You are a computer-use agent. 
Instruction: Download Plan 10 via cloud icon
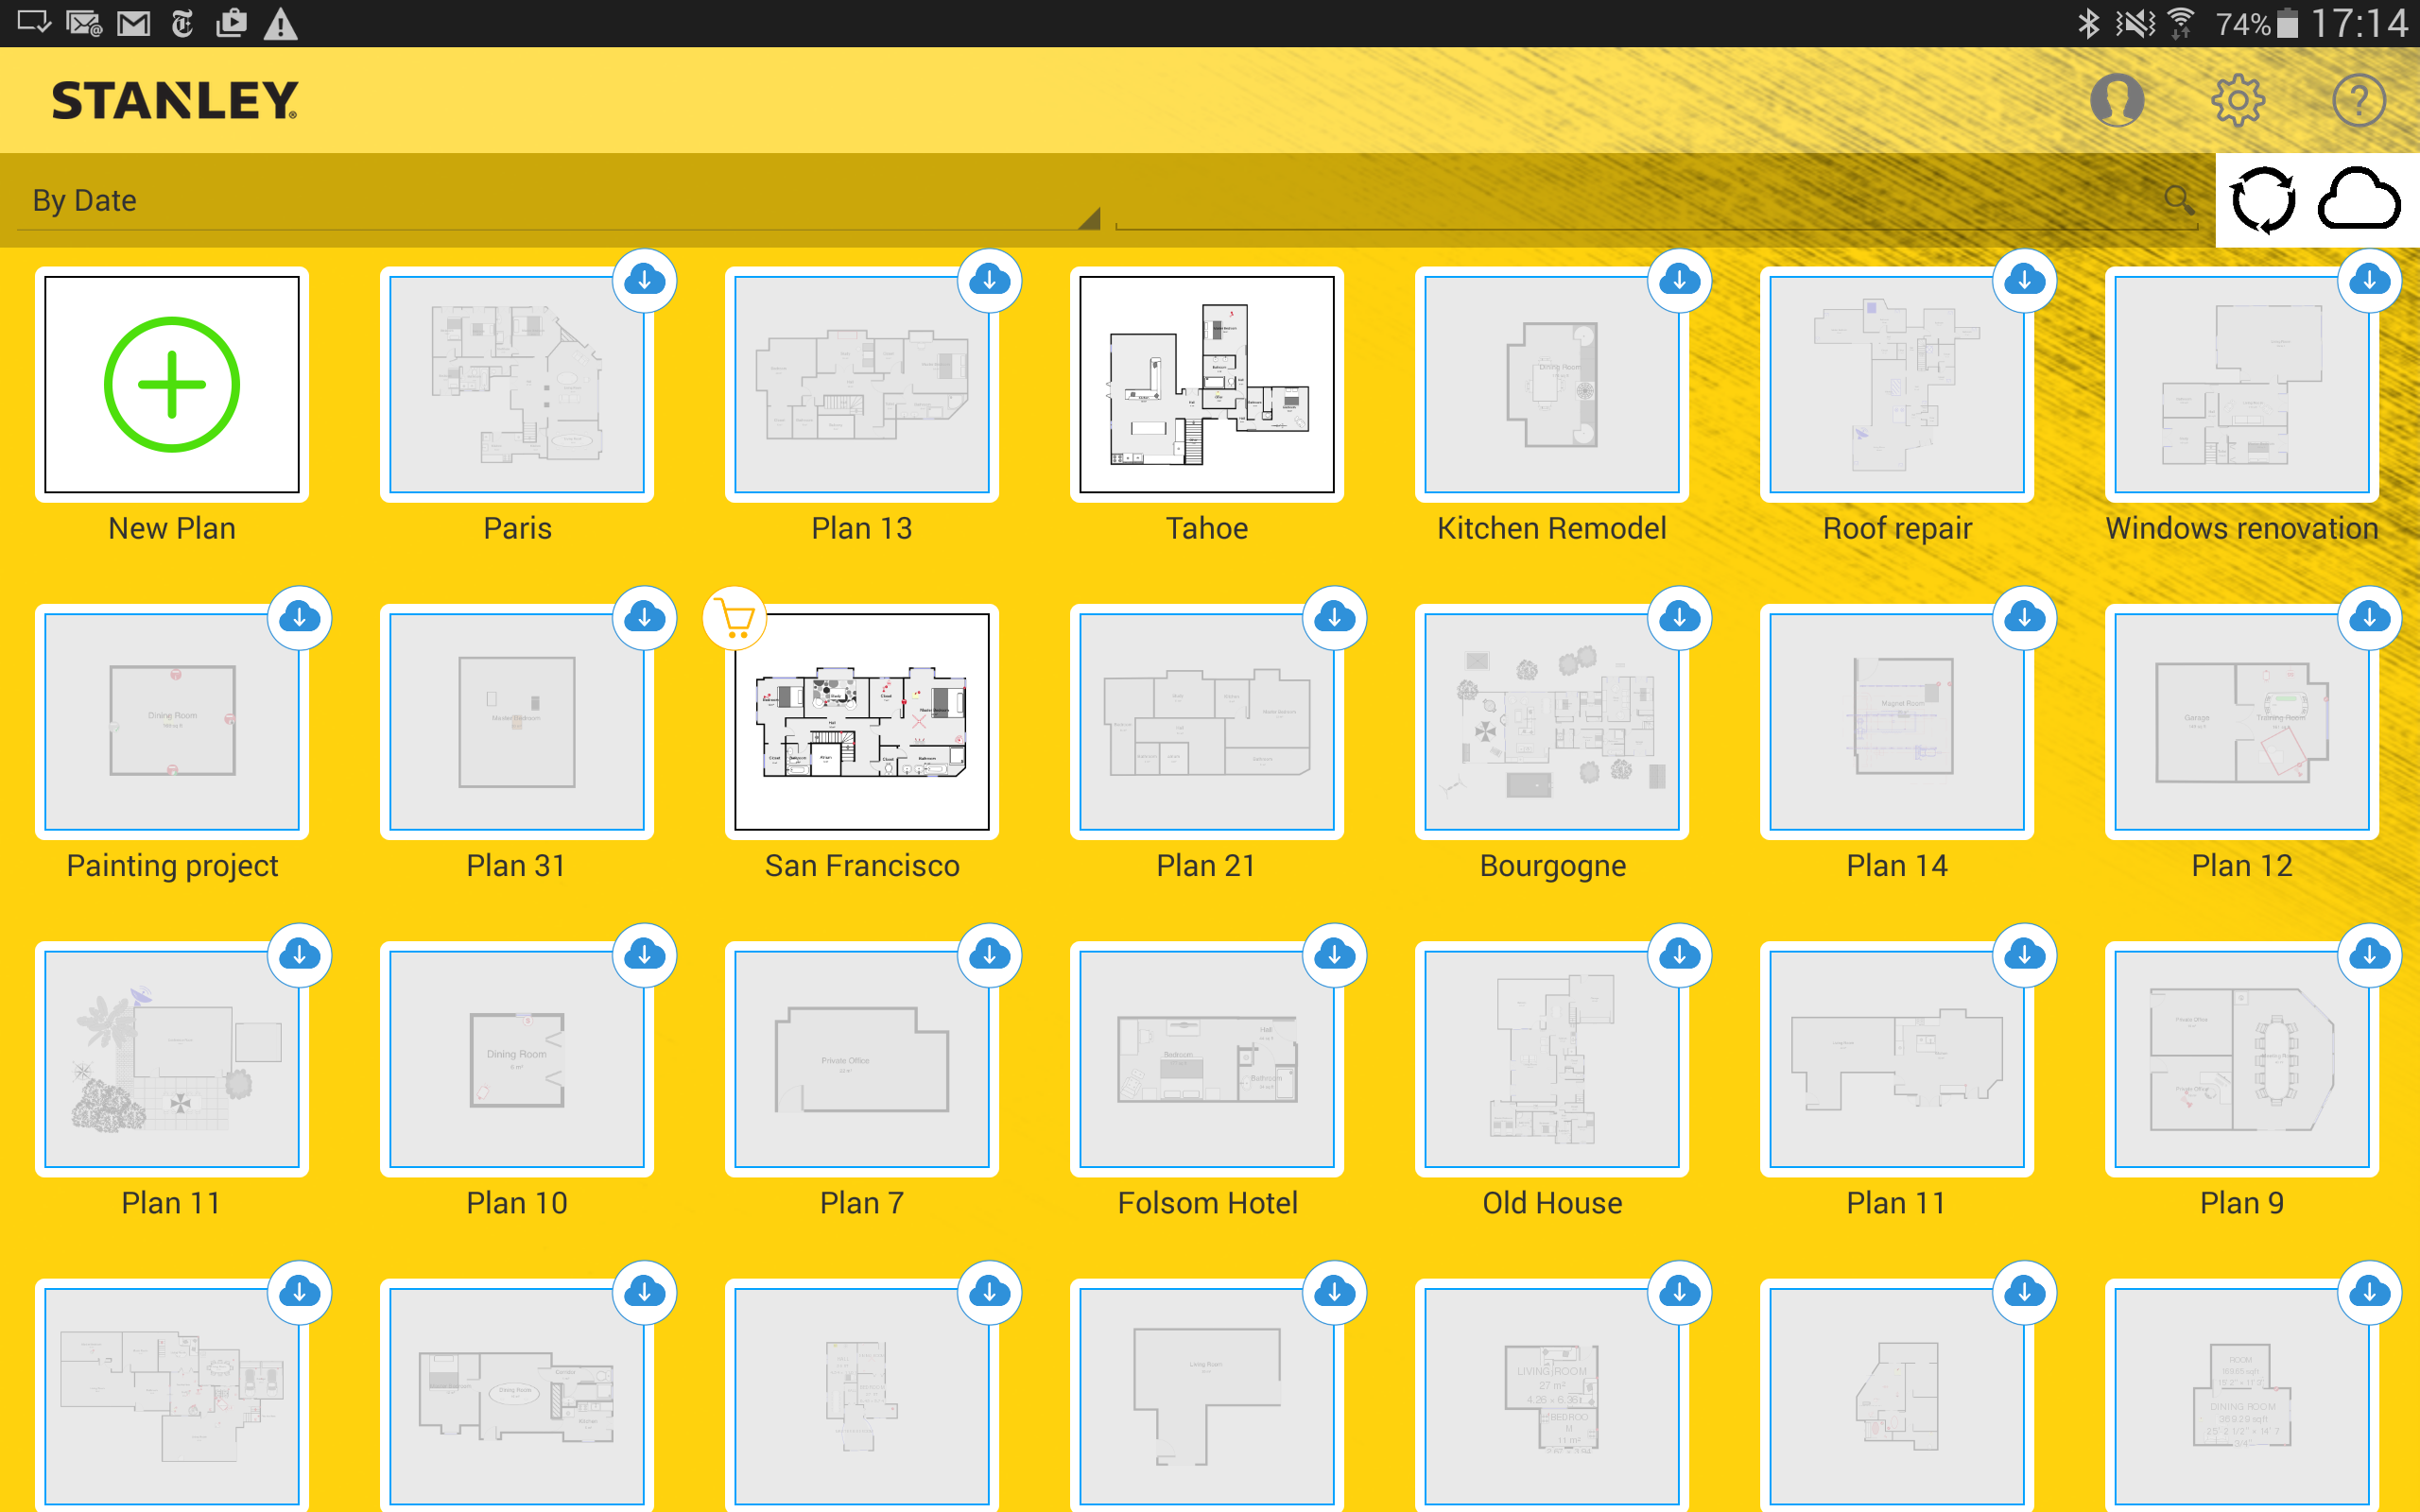point(645,955)
